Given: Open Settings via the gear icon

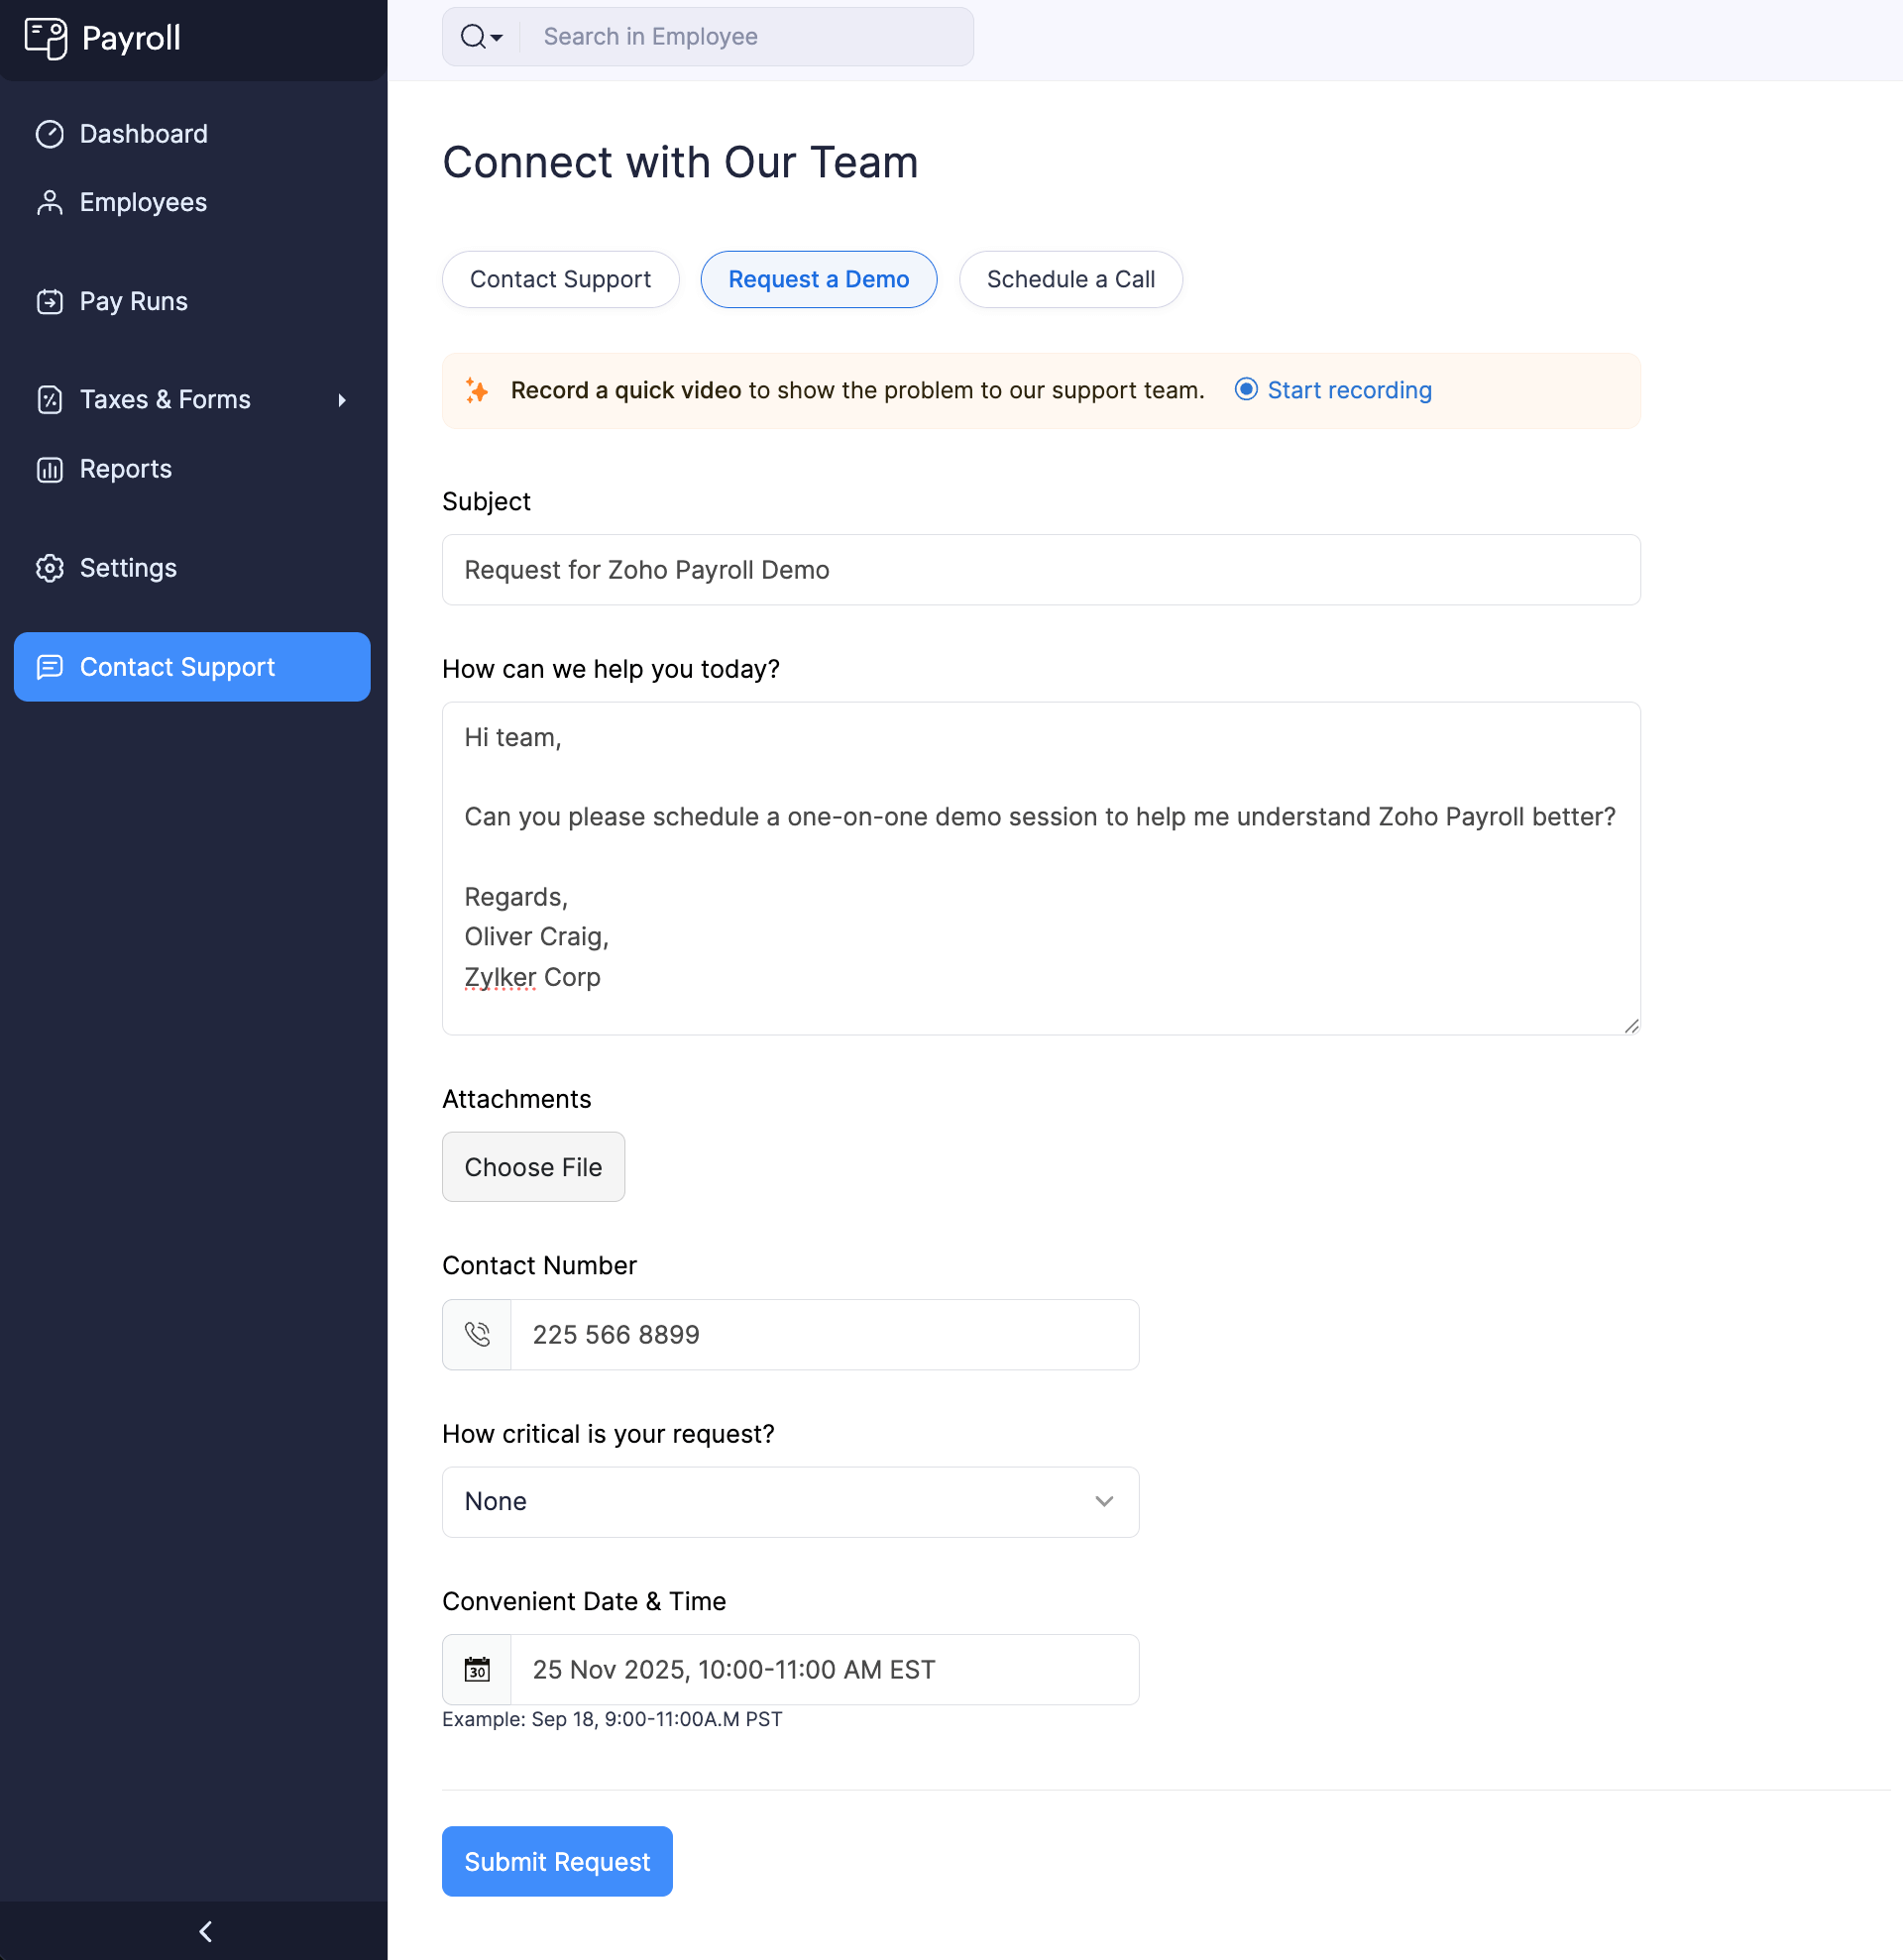Looking at the screenshot, I should click(50, 567).
